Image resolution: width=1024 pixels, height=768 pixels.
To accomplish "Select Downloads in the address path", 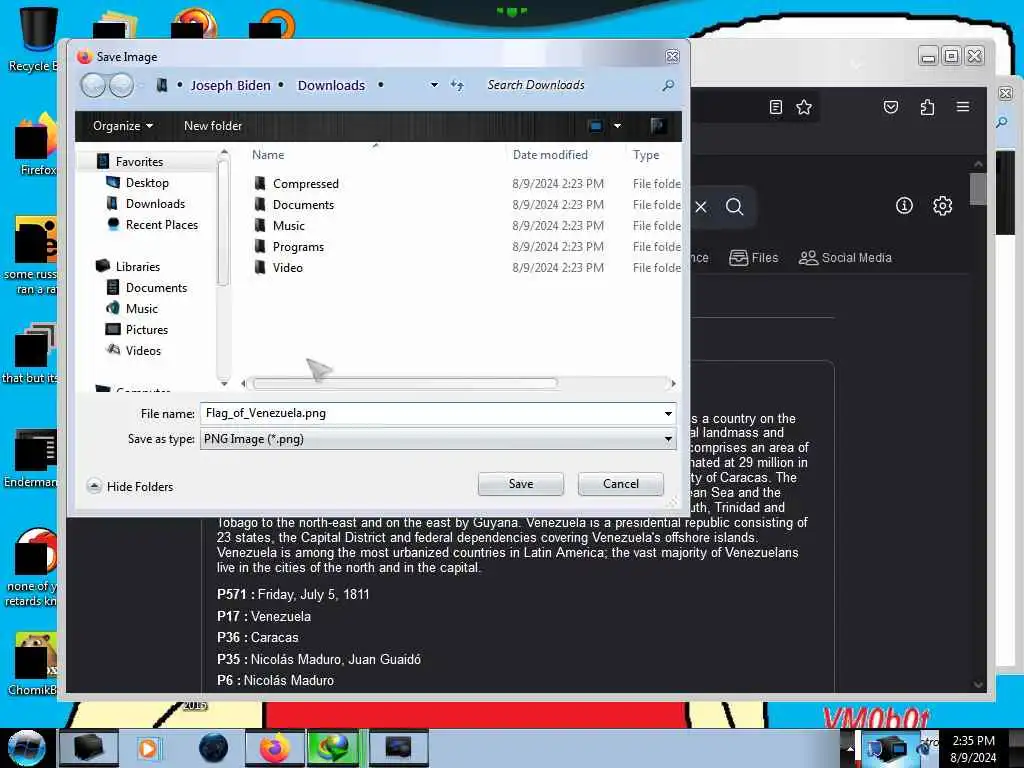I will point(331,86).
